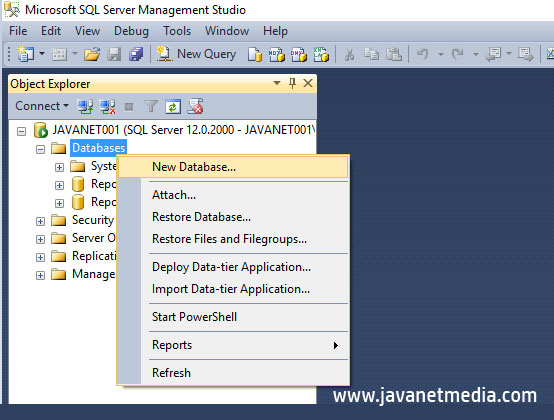
Task: Choose Restore Files and Filegroups
Action: click(233, 239)
